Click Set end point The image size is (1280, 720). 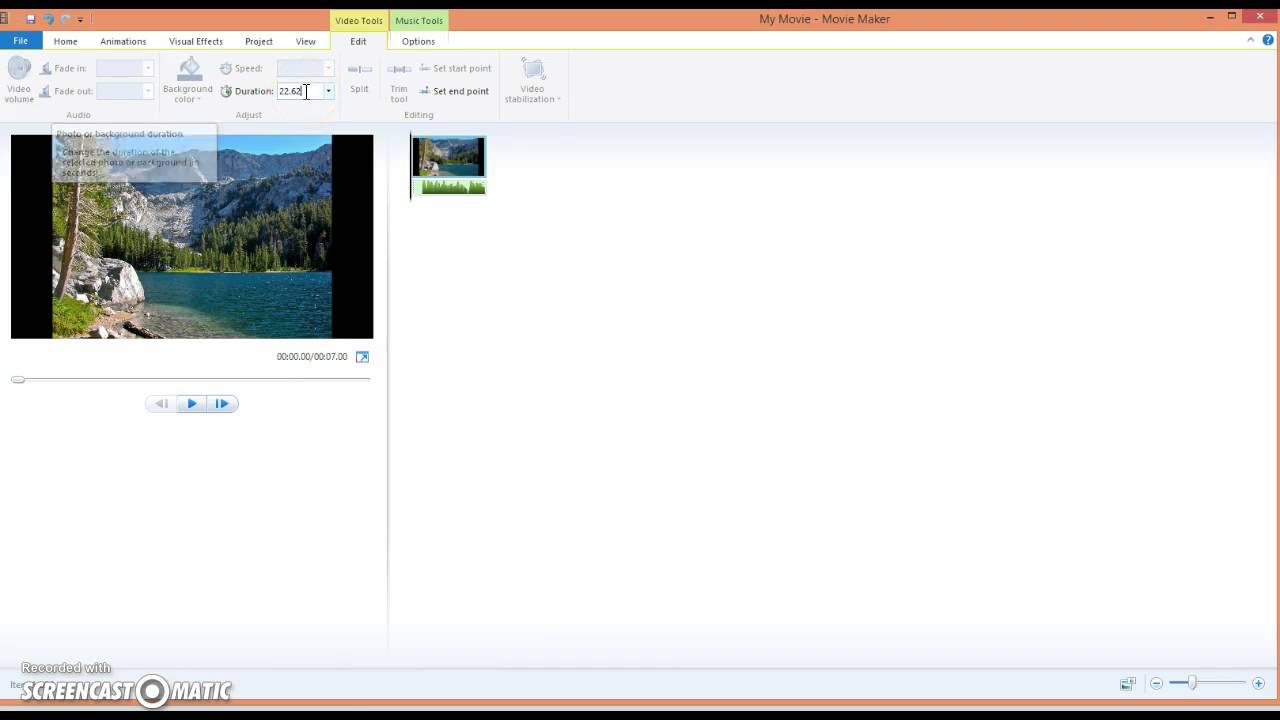click(454, 91)
